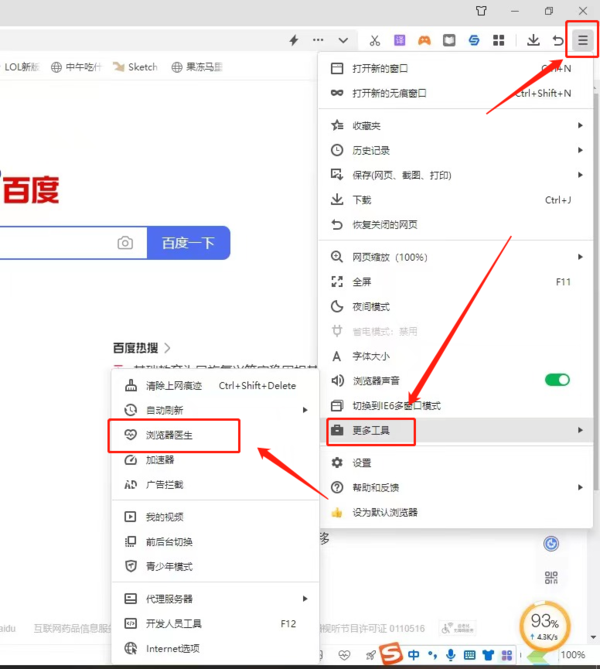Screen dimensions: 600x669
Task: Open the main hamburger menu
Action: click(x=582, y=40)
